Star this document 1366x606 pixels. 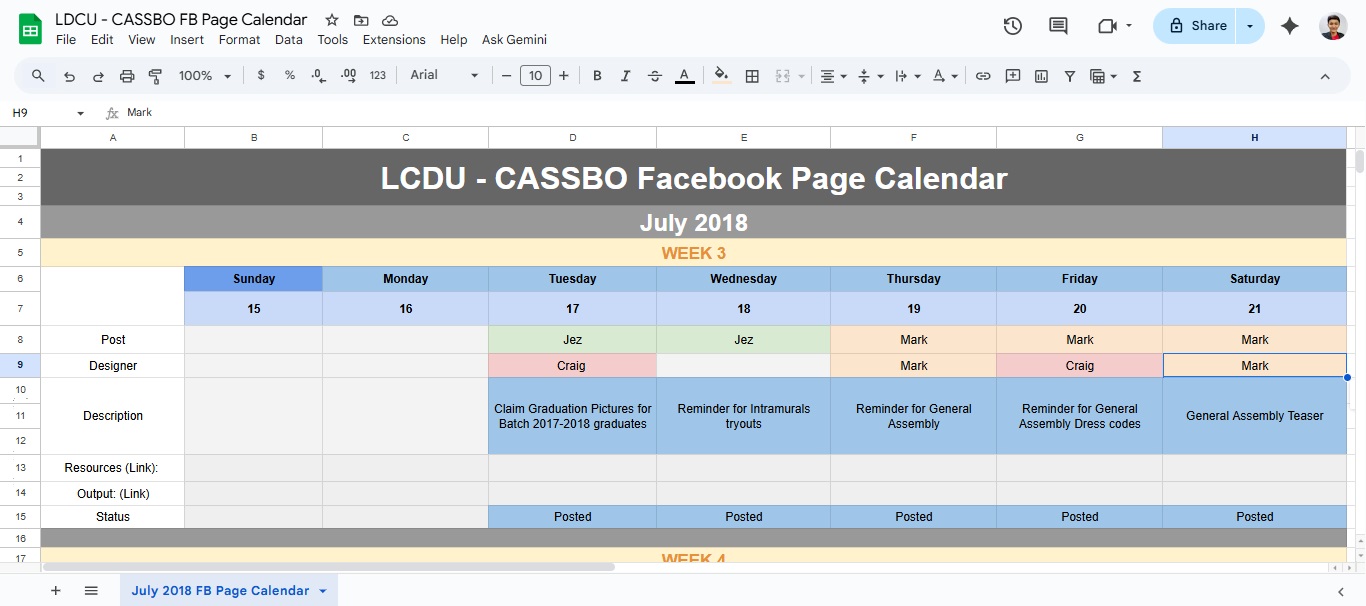[x=332, y=20]
